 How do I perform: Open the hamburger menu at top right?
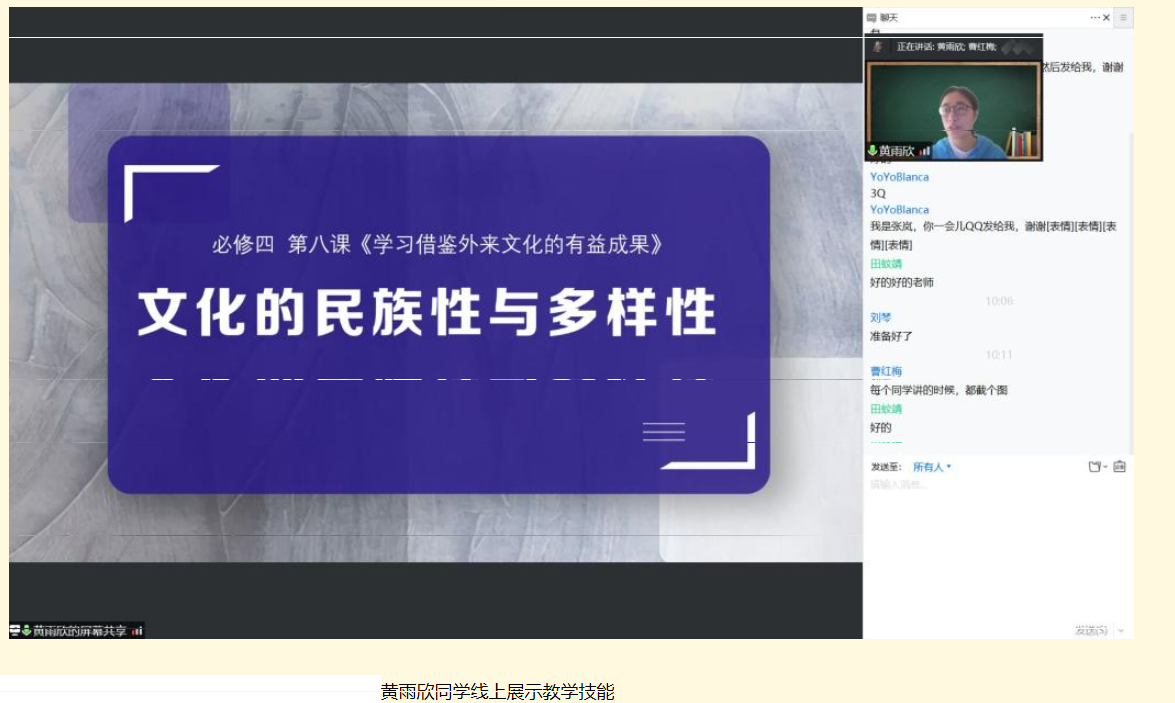tap(1124, 18)
